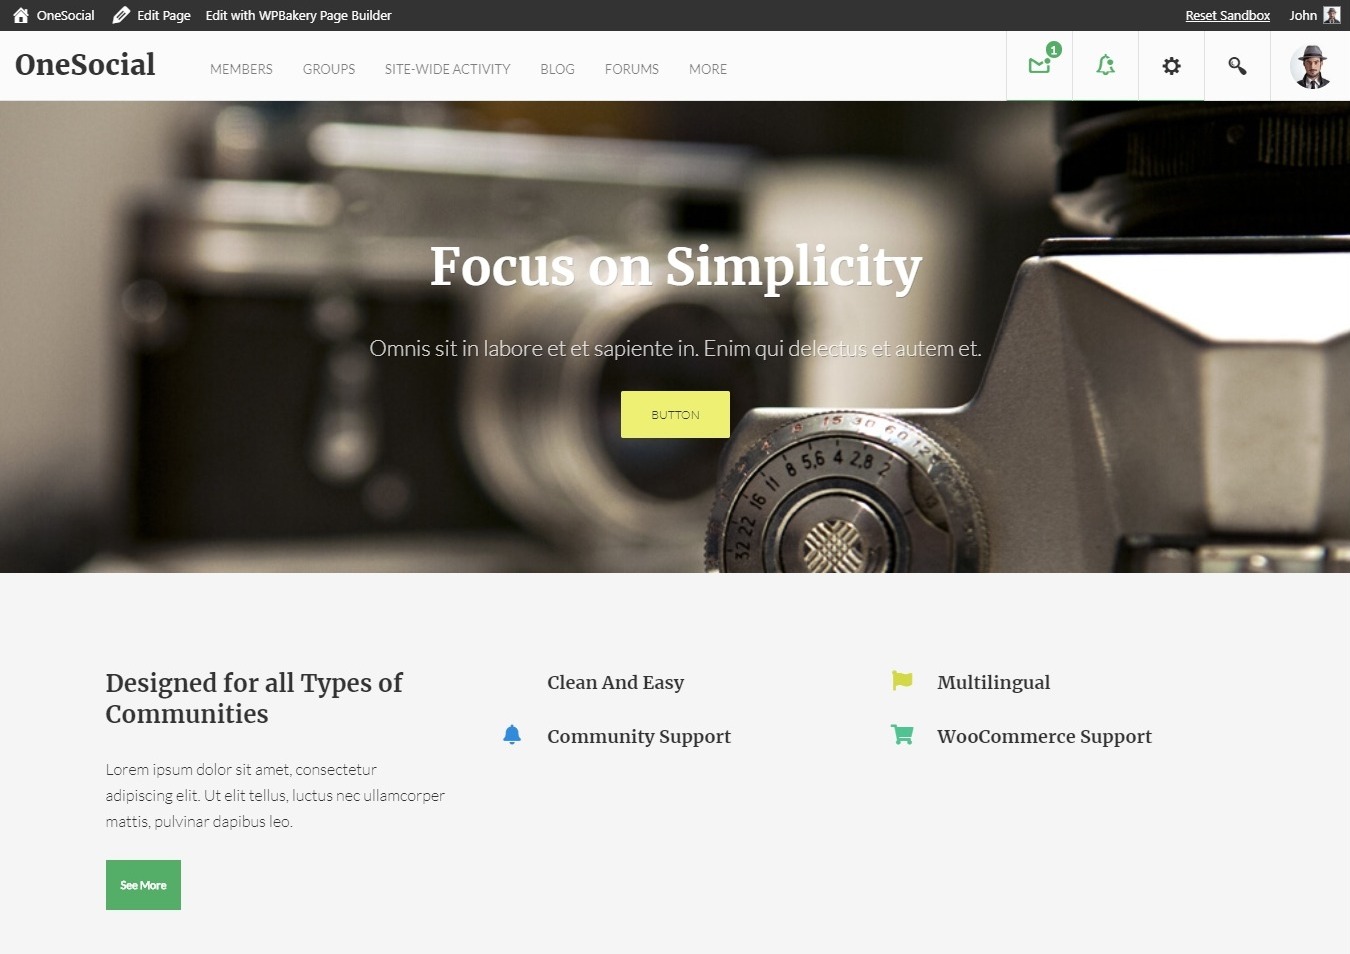Click Edit with WPBakery Page Builder
1350x954 pixels.
(x=298, y=15)
